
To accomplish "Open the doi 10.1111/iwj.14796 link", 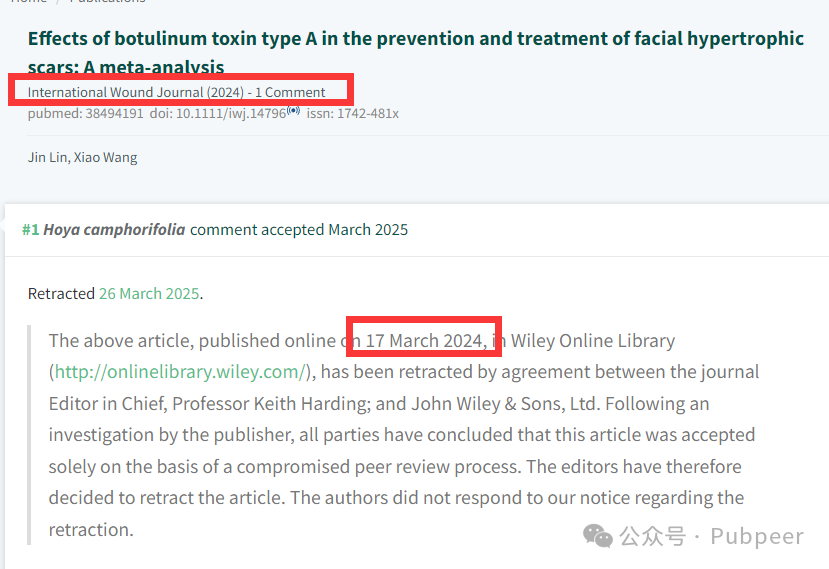I will coord(218,113).
